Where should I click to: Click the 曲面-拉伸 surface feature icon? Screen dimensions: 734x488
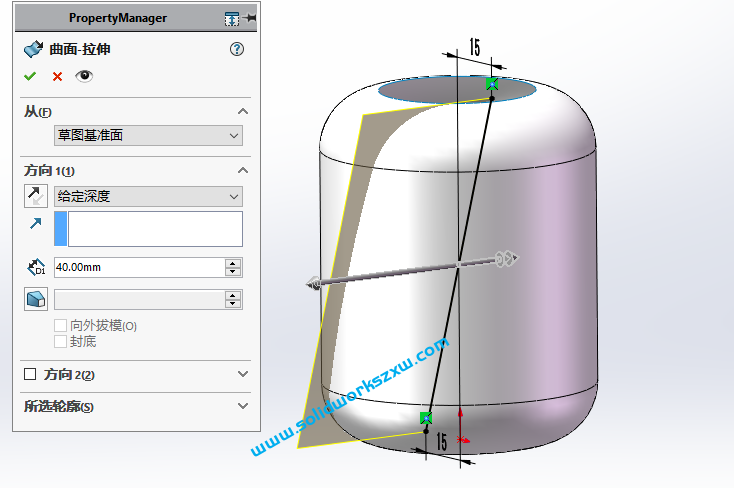33,49
